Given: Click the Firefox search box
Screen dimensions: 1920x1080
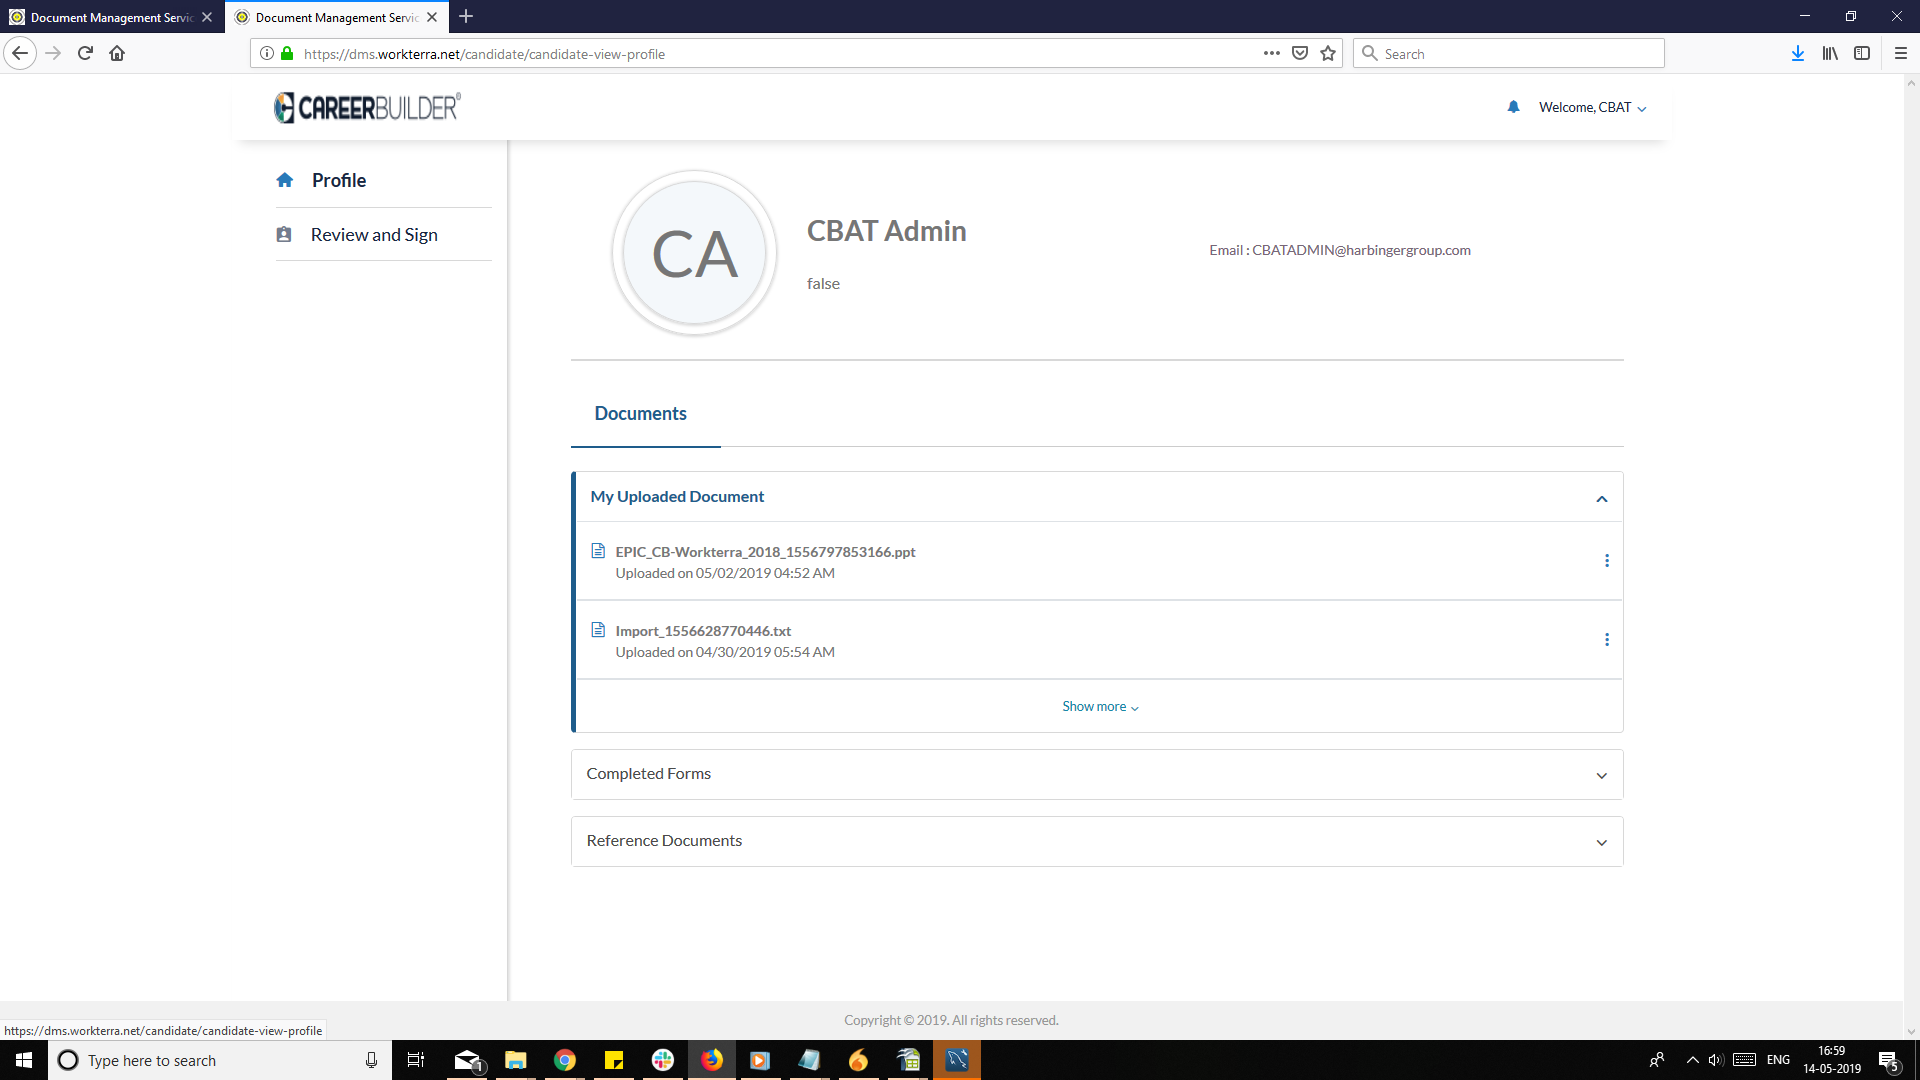Looking at the screenshot, I should (1509, 54).
